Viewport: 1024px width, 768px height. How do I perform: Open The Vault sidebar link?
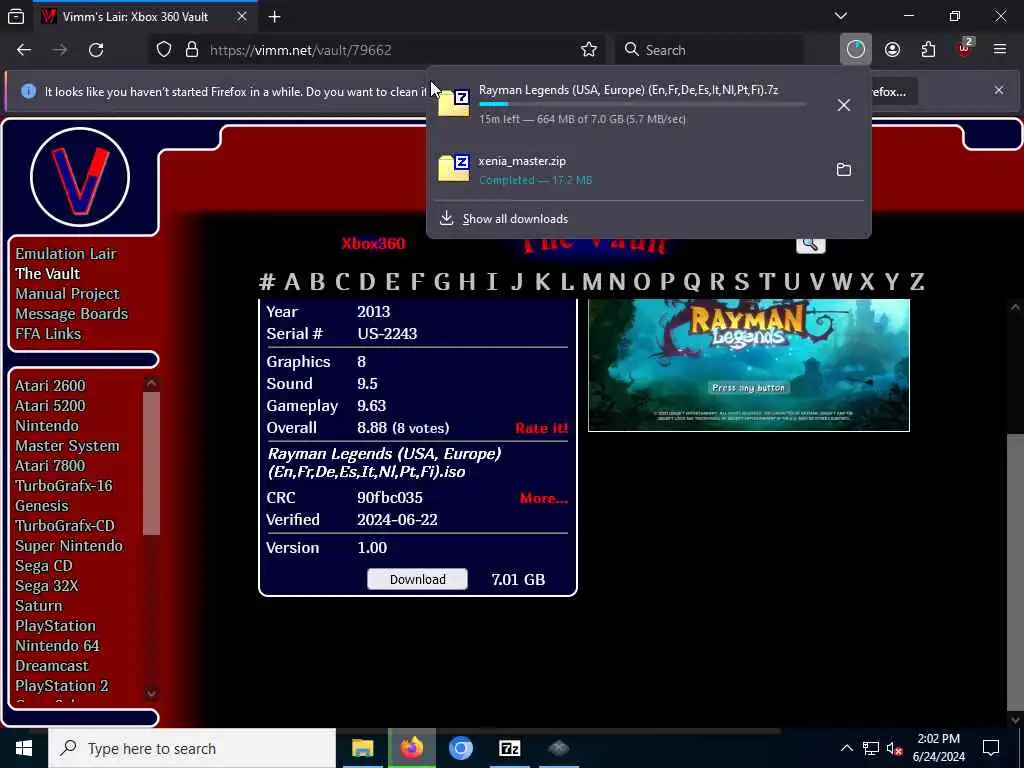pos(48,274)
